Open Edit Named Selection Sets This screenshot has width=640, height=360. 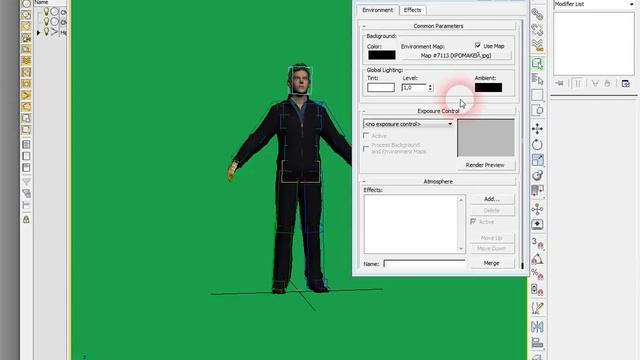[537, 308]
